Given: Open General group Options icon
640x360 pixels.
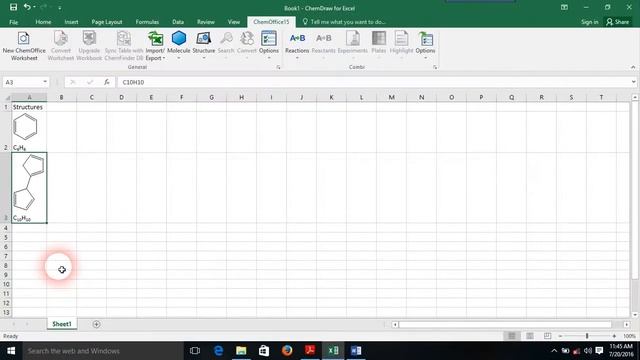Looking at the screenshot, I should coord(269,39).
